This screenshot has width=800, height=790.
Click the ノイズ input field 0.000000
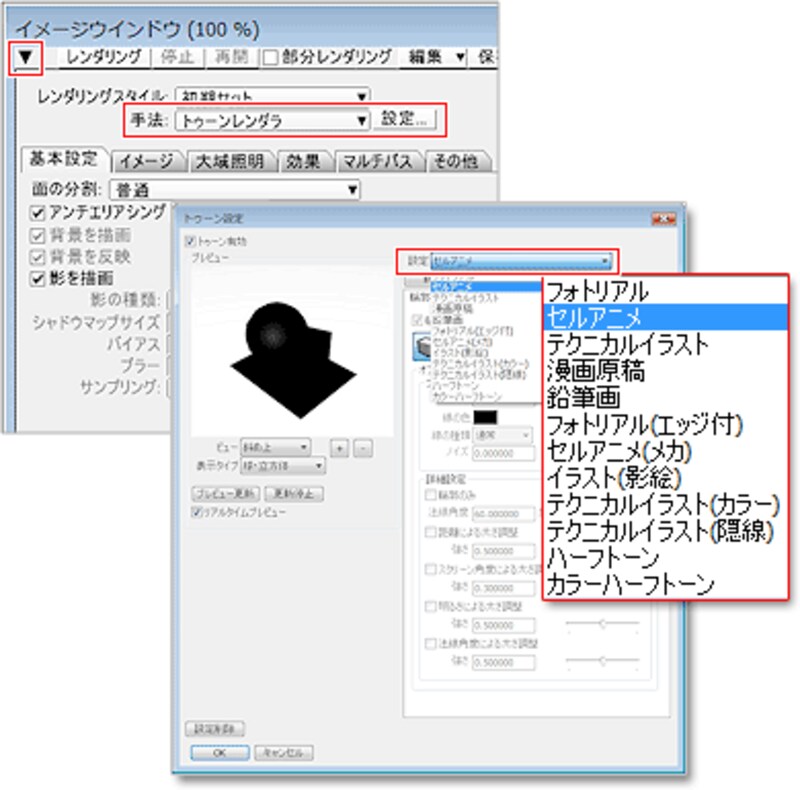coord(504,453)
